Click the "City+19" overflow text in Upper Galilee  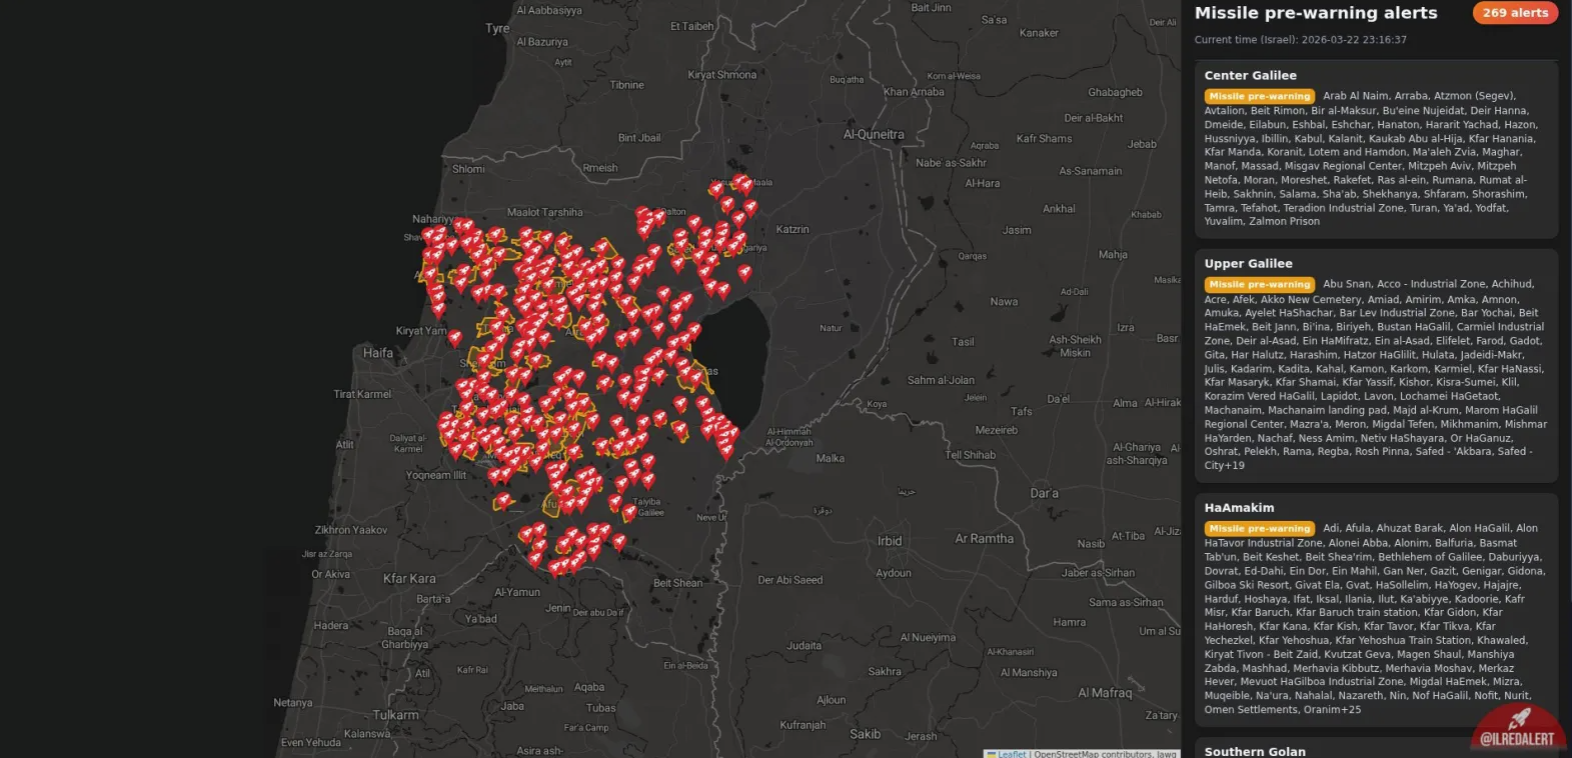(1224, 465)
